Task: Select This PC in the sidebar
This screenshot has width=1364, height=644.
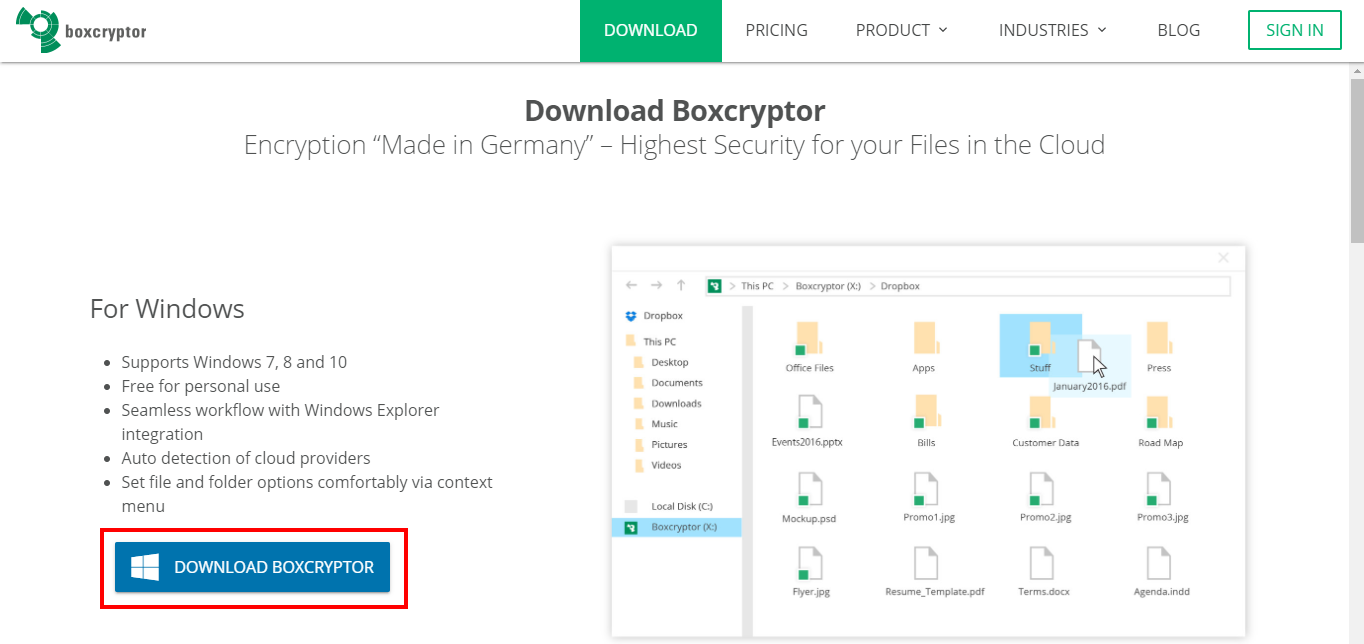Action: pos(651,341)
